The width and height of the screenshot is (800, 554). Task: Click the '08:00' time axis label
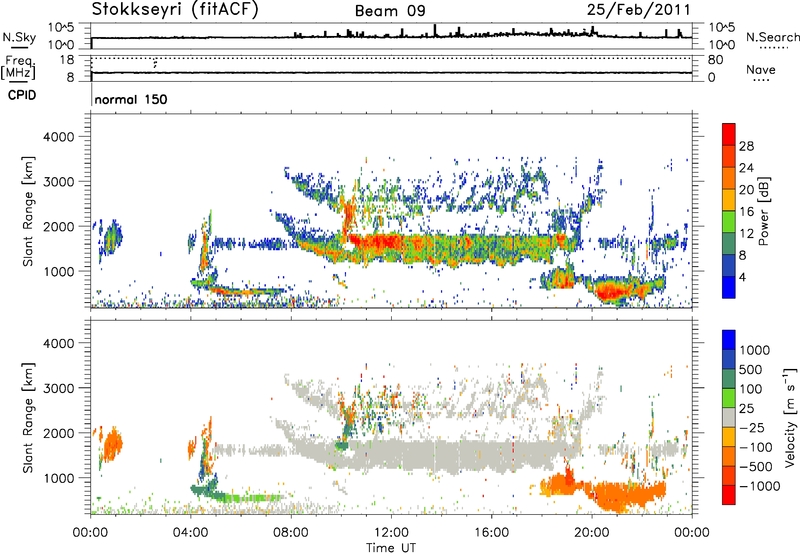(291, 533)
